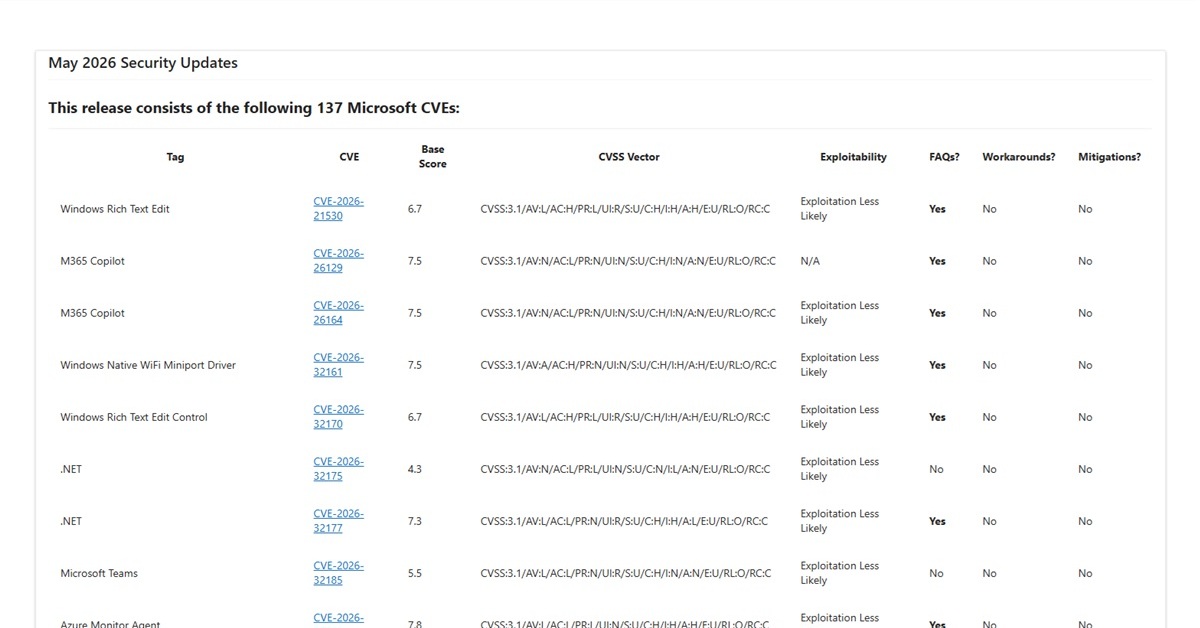Click the 7.3 base score value
This screenshot has height=628, width=1200.
pos(415,521)
